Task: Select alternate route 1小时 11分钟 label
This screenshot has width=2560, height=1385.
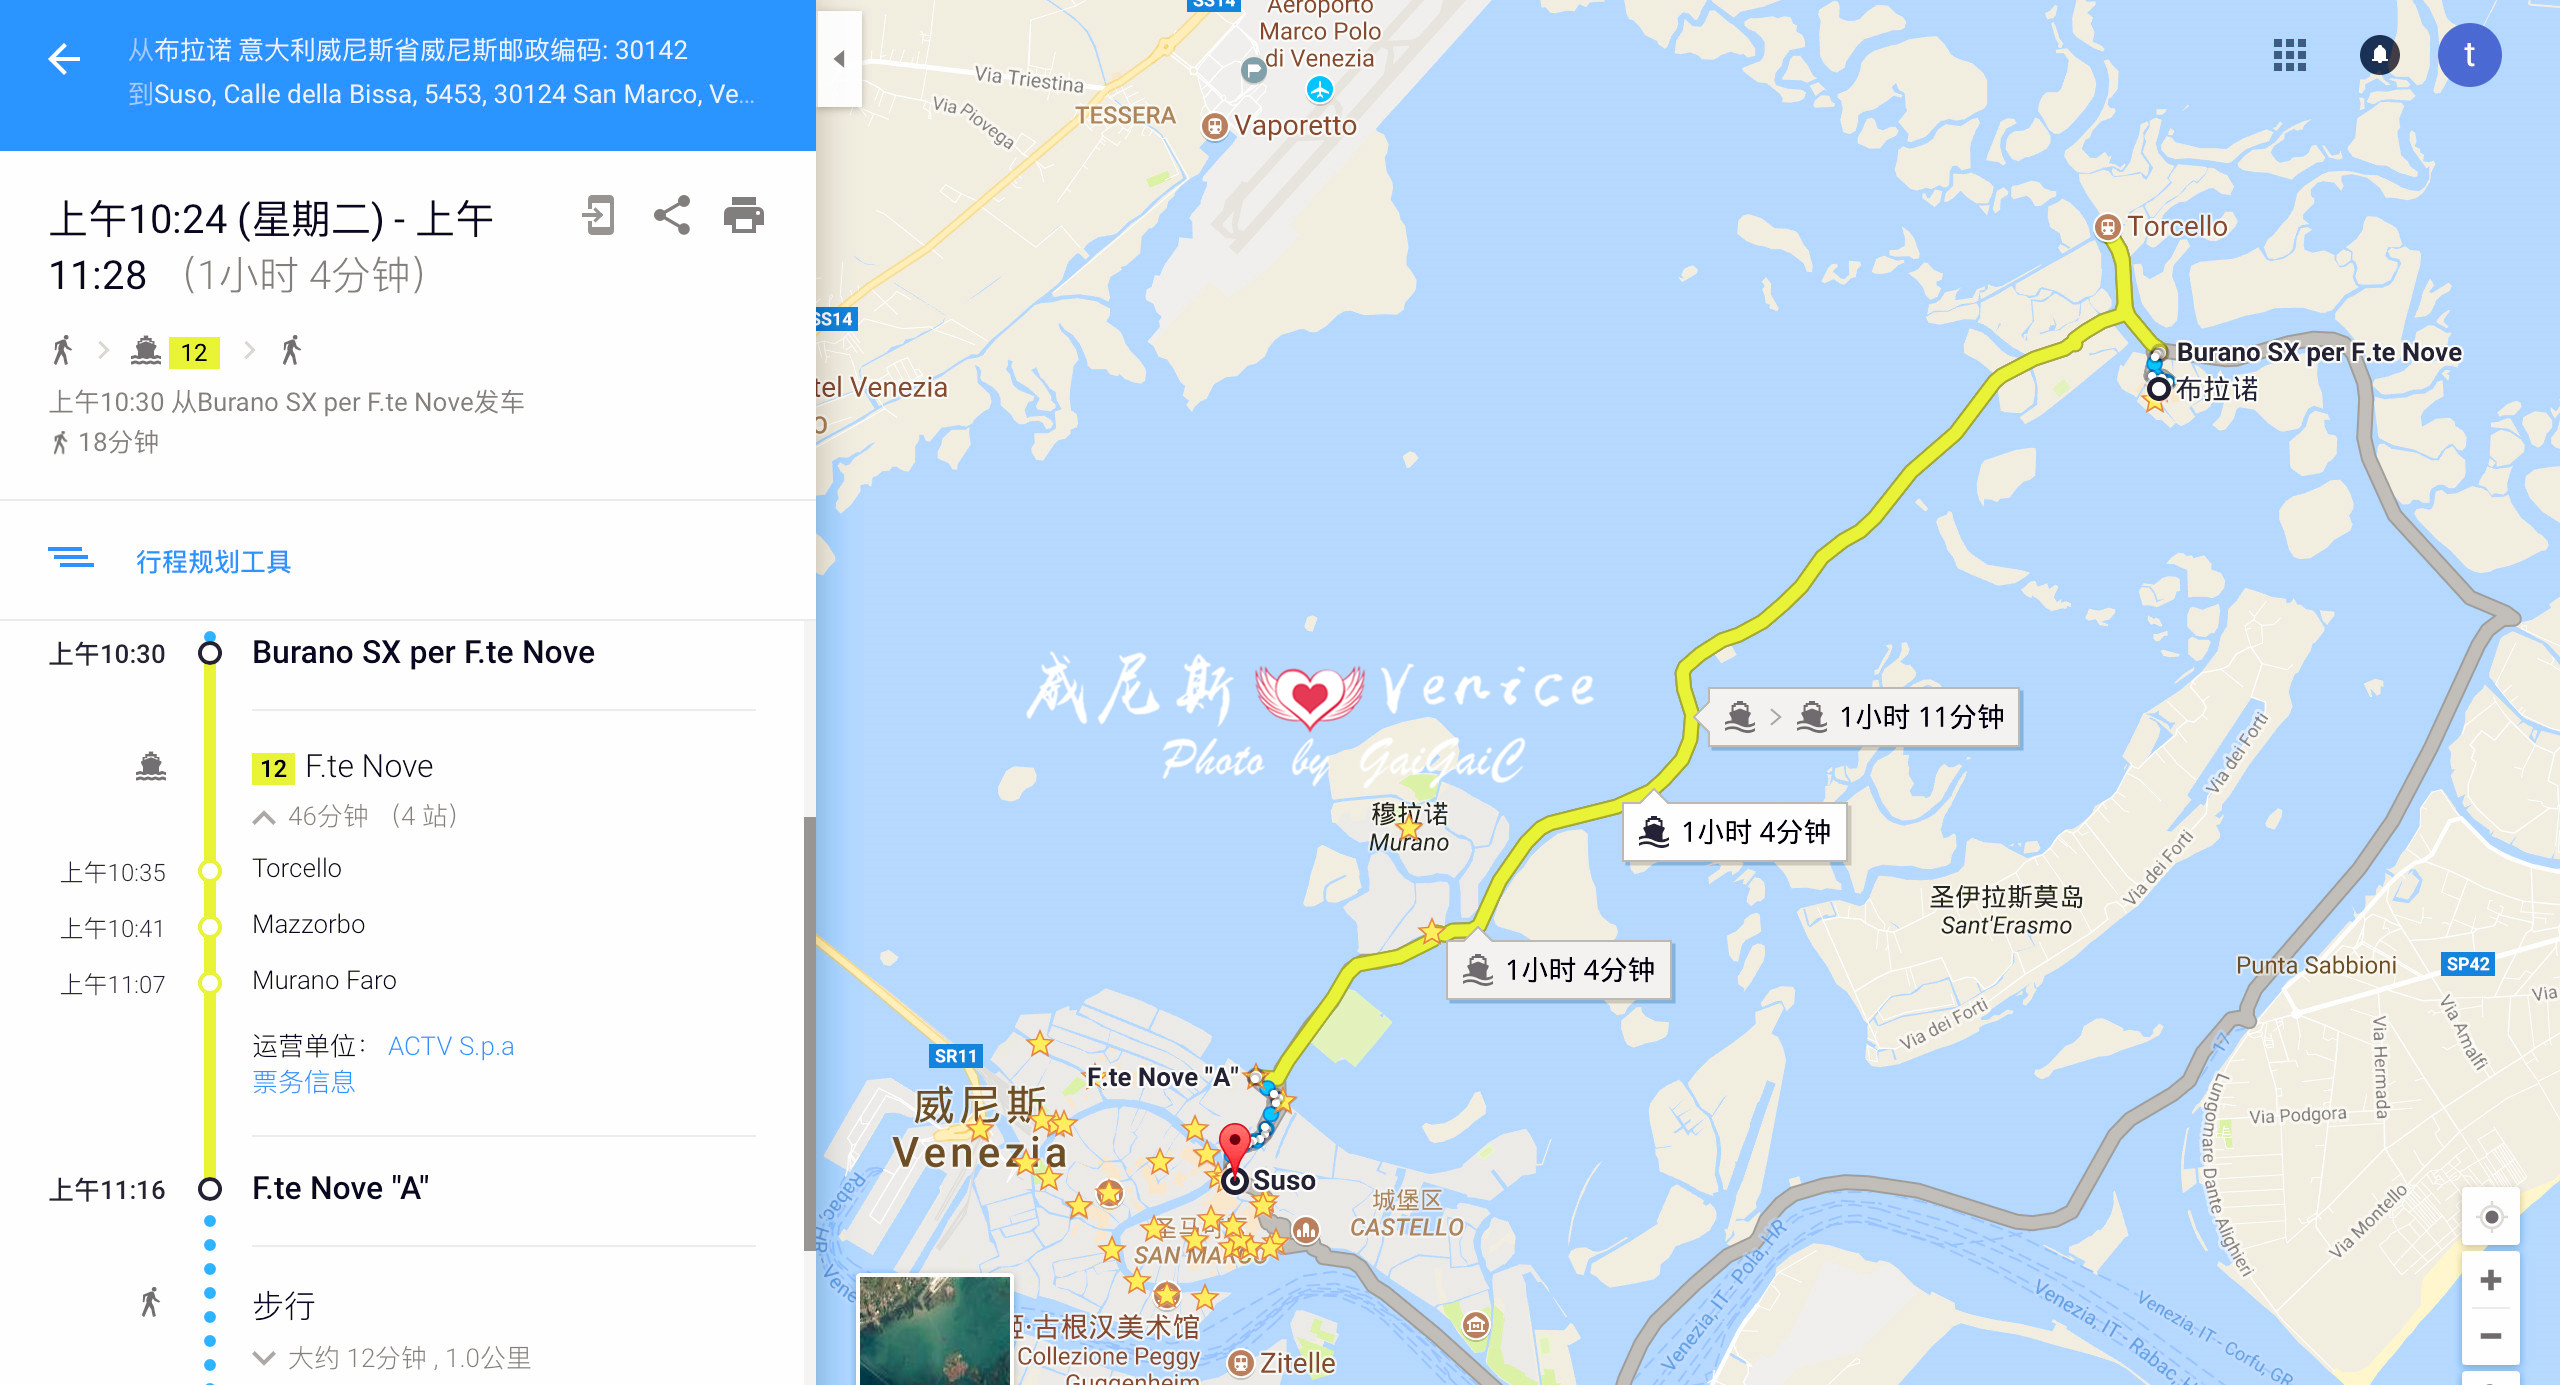Action: 1864,717
